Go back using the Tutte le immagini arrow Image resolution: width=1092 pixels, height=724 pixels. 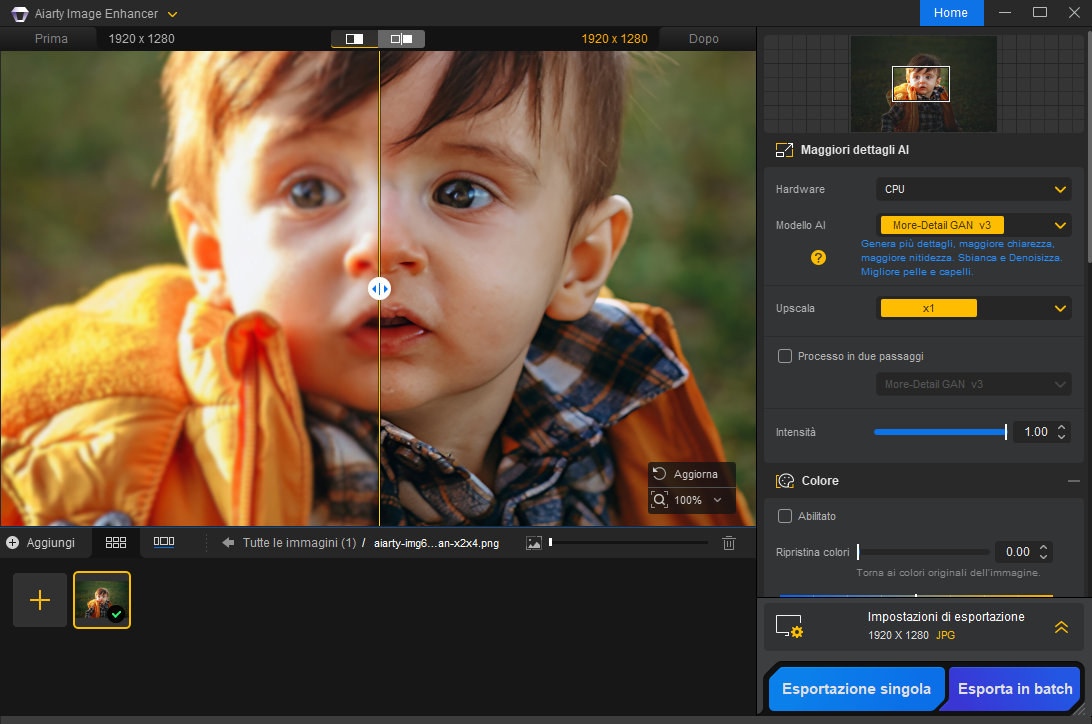228,543
